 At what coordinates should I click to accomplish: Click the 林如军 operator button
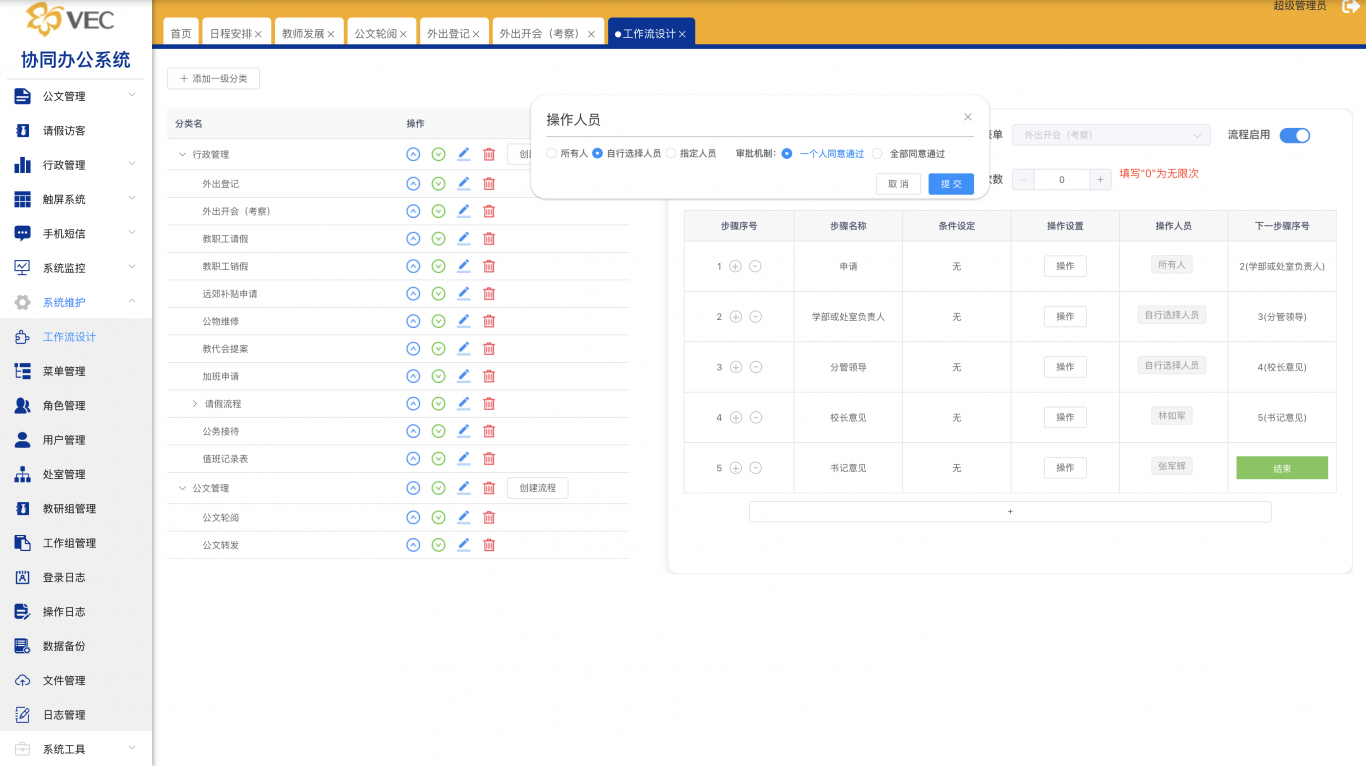1171,415
